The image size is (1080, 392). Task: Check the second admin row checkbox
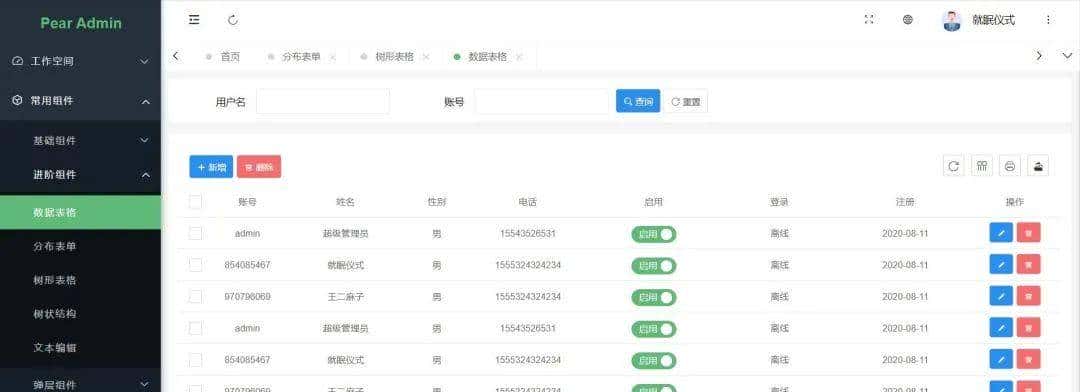196,329
